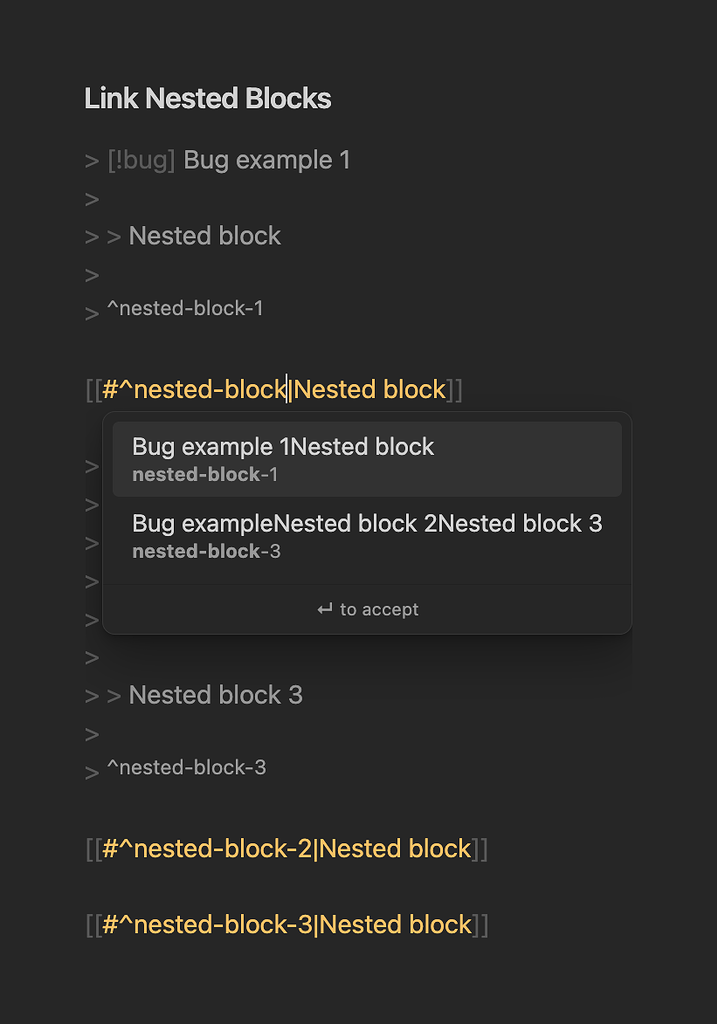Click the "Bug example 1" callout title
Viewport: 717px width, 1024px height.
click(266, 159)
